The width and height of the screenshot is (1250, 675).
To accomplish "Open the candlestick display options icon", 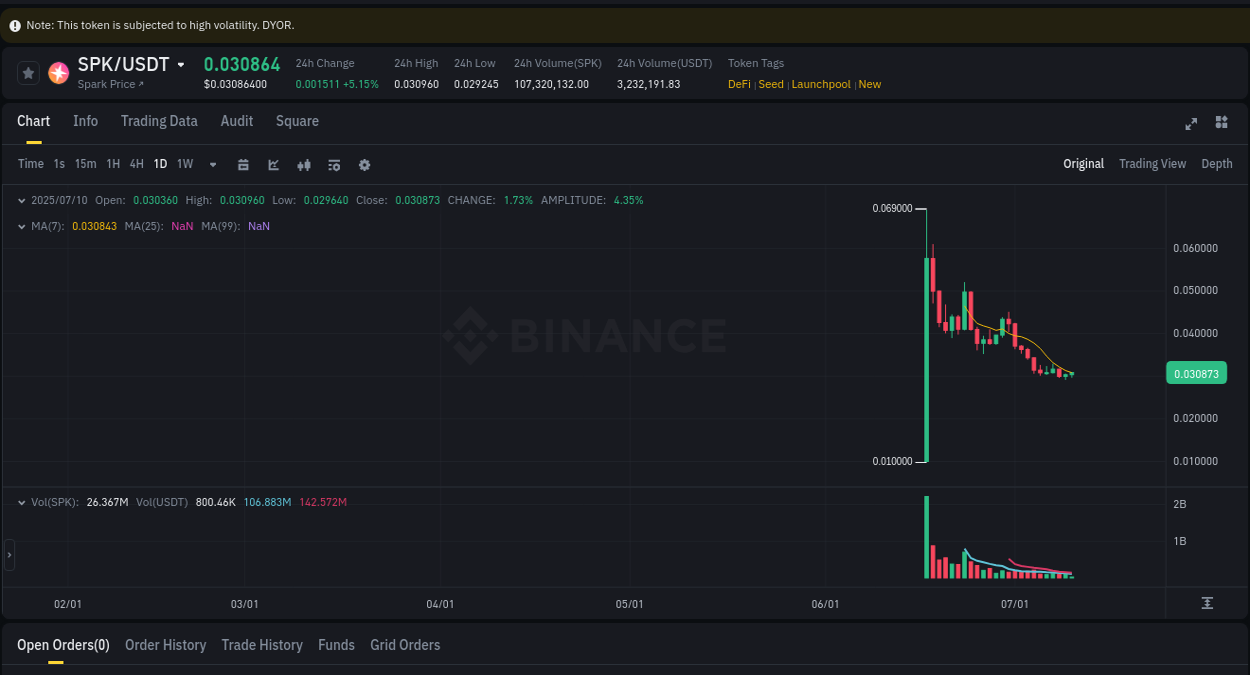I will (x=304, y=164).
